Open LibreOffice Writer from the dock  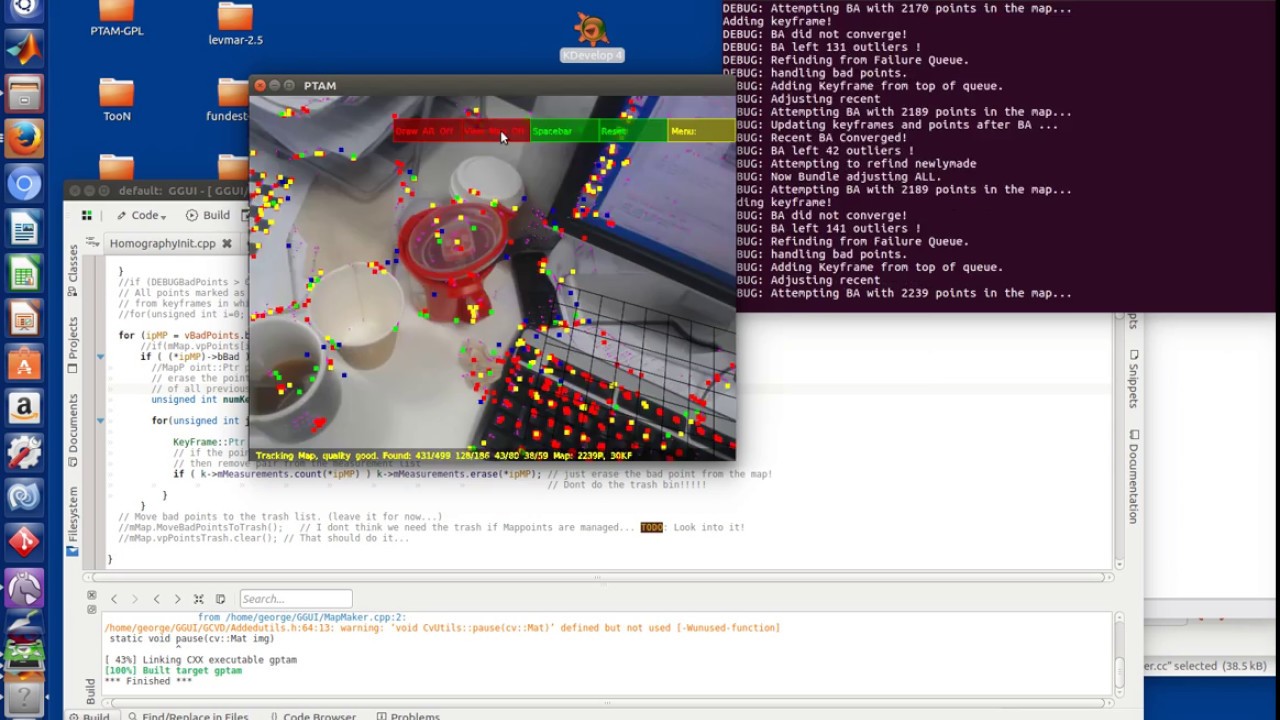coord(24,229)
